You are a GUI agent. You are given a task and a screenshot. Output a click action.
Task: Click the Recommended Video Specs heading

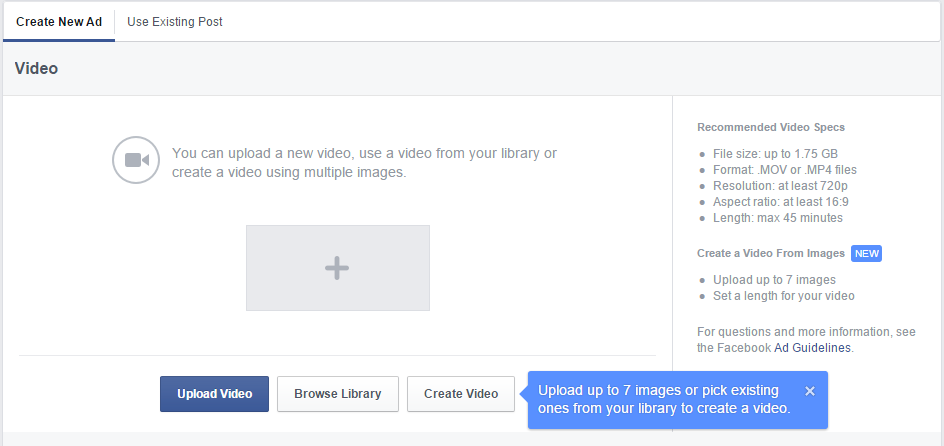pos(770,127)
